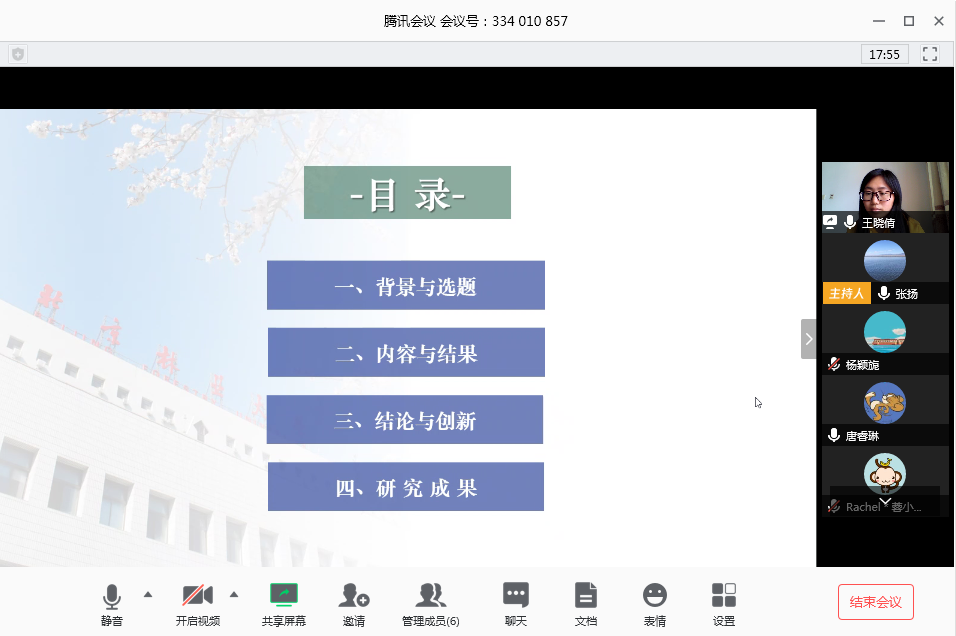Start screen sharing via 共享屏幕
This screenshot has width=956, height=636.
(x=284, y=605)
